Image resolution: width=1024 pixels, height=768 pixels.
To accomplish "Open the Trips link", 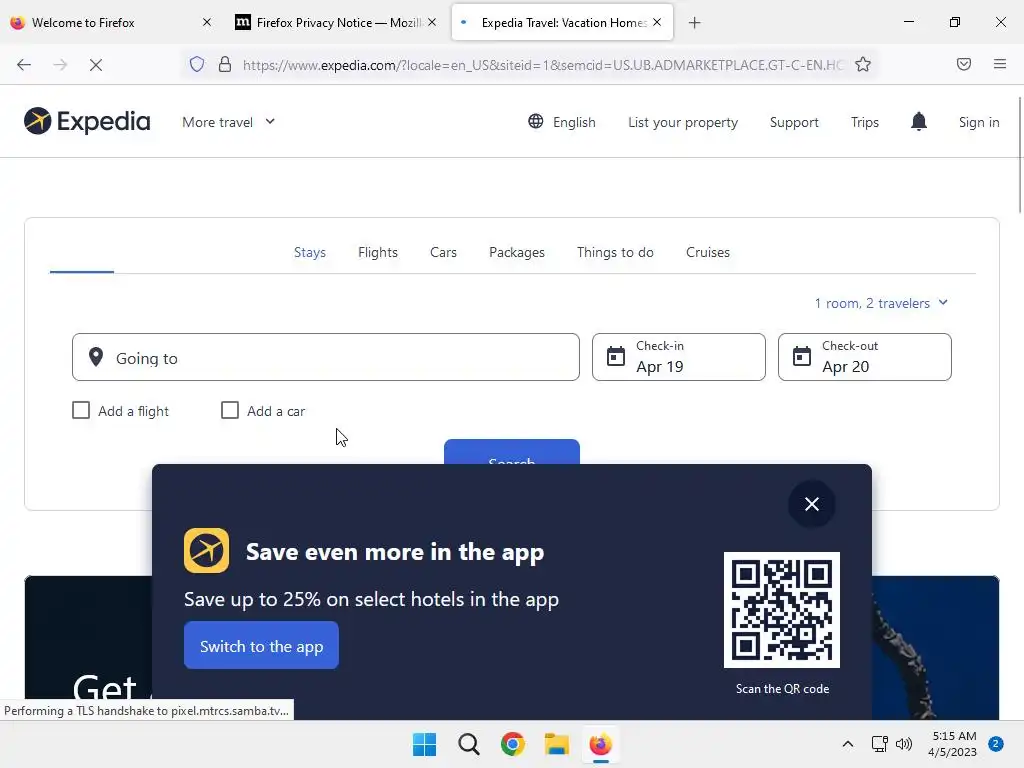I will [x=865, y=122].
